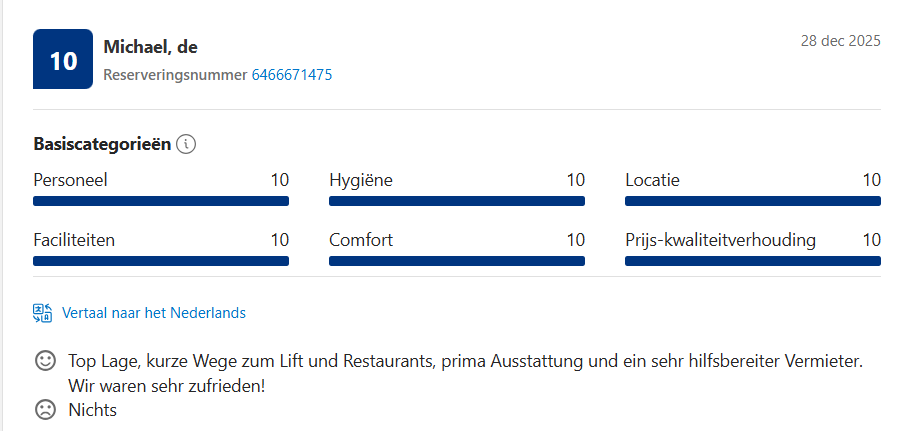Click the Locatie rating bar
The height and width of the screenshot is (431, 907).
753,201
